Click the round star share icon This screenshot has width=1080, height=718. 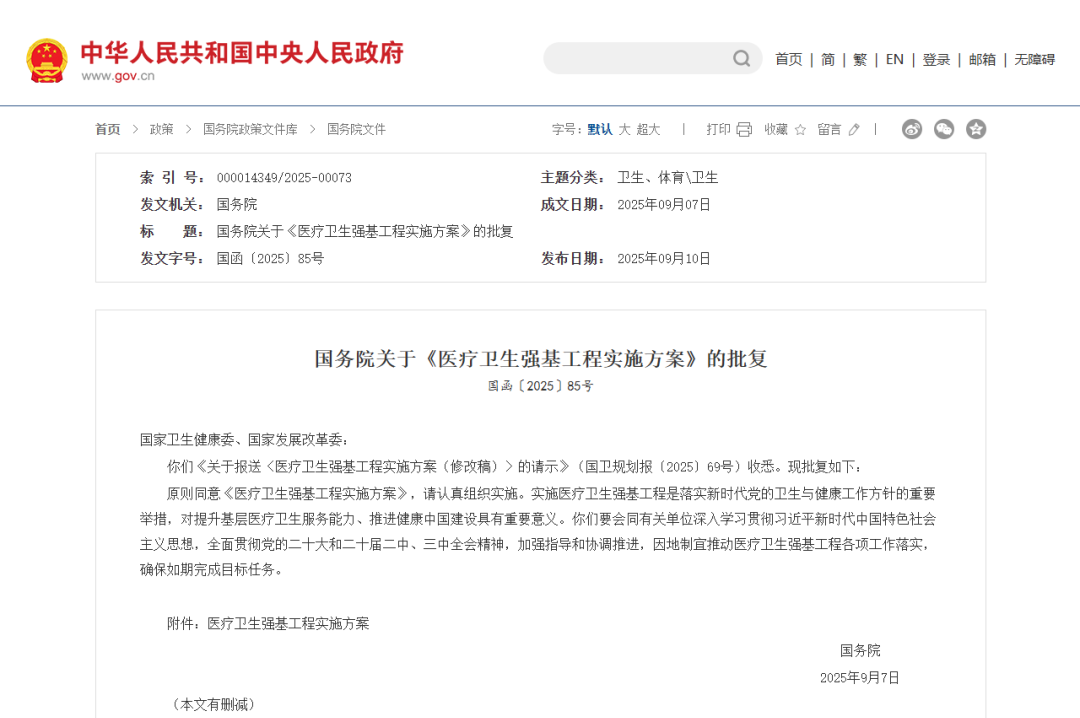tap(975, 129)
